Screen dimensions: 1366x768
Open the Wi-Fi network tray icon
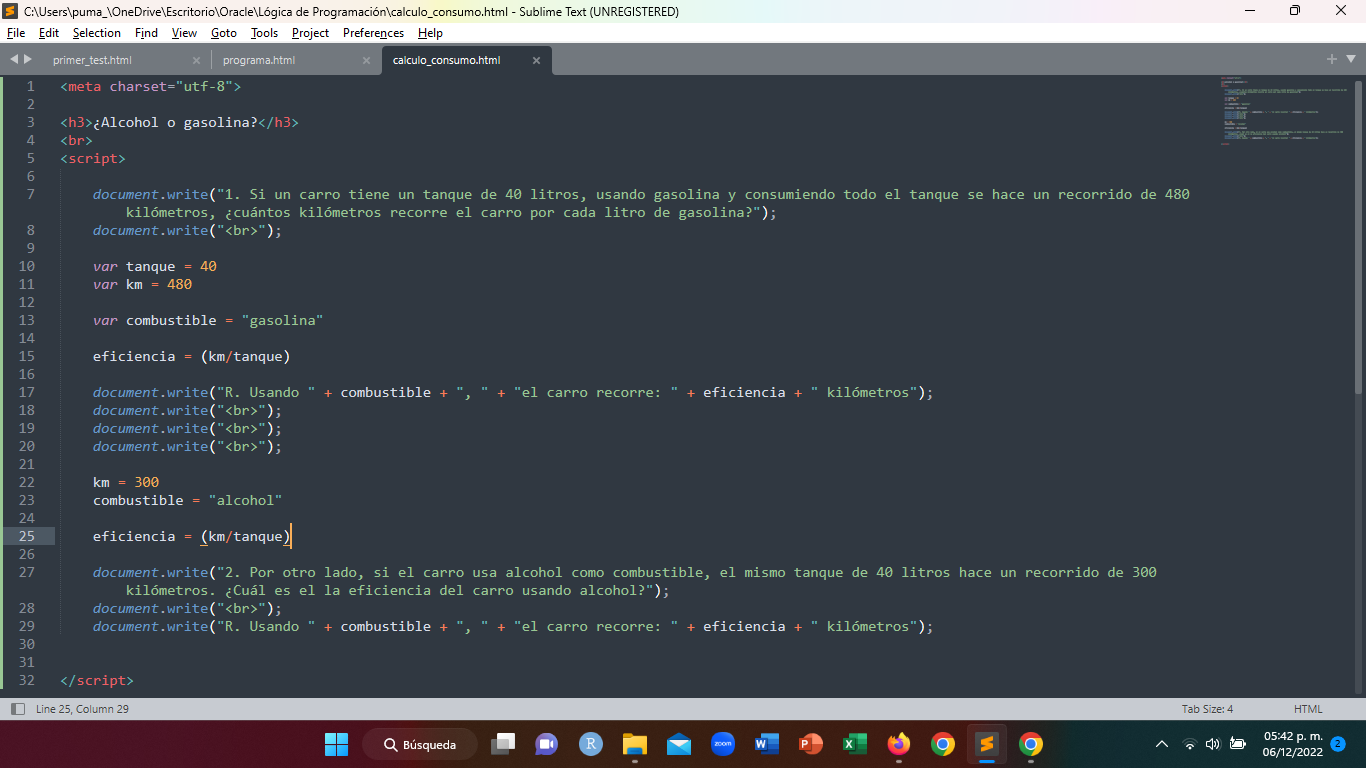click(1189, 744)
